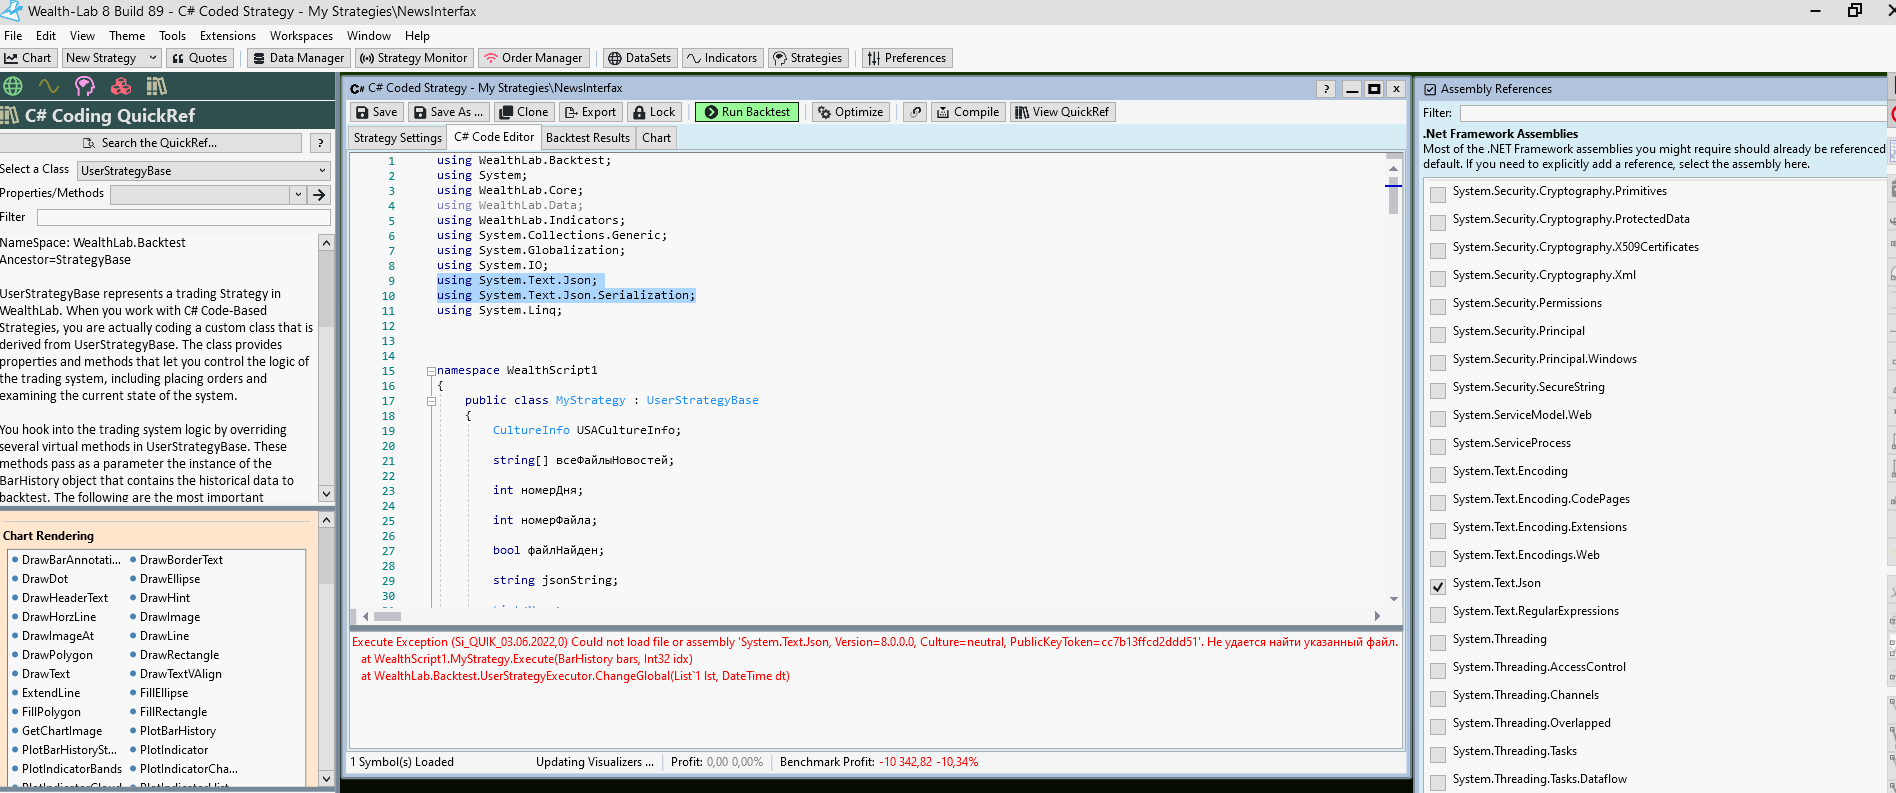1896x793 pixels.
Task: Switch to the Chart tab
Action: (x=656, y=138)
